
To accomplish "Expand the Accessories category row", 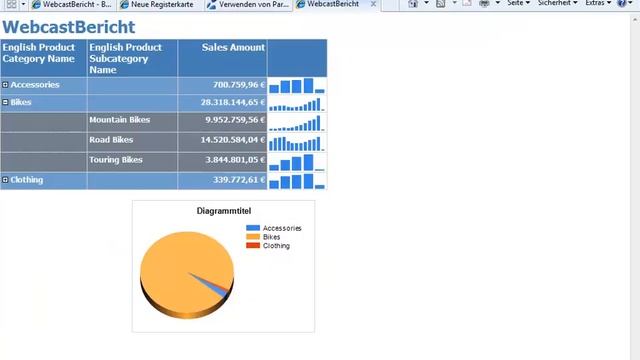I will [x=5, y=85].
